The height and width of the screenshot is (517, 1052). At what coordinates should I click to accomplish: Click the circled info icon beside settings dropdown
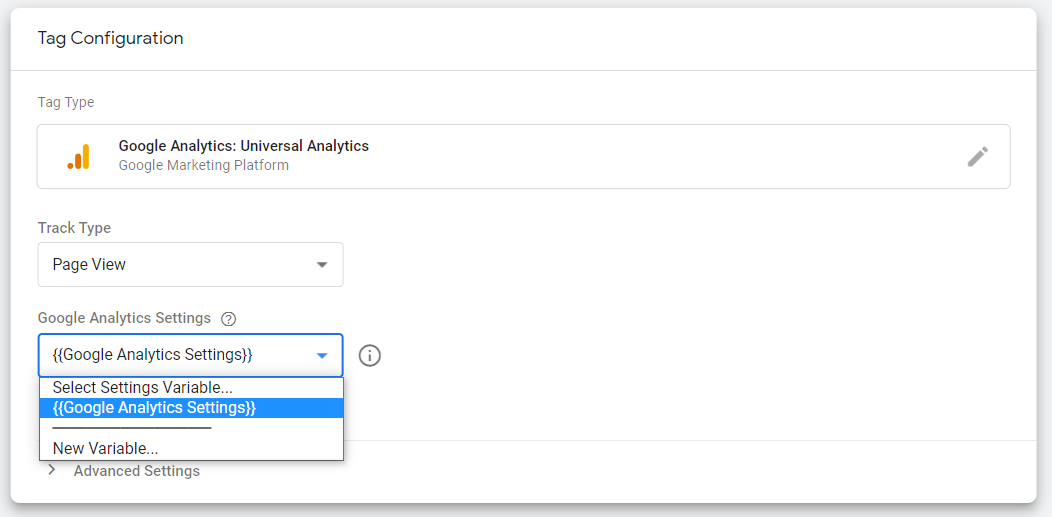coord(370,355)
